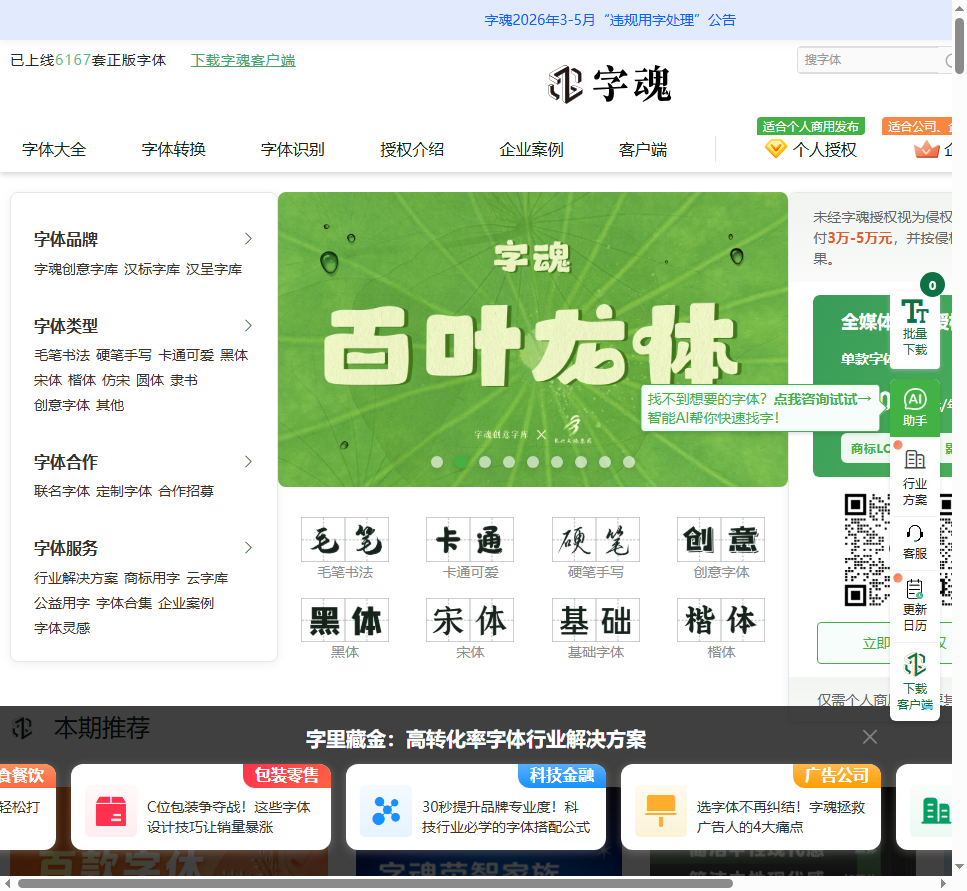Click the vertical scrollbar thumb at right edge
Screen dimensions: 967x891
[960, 46]
